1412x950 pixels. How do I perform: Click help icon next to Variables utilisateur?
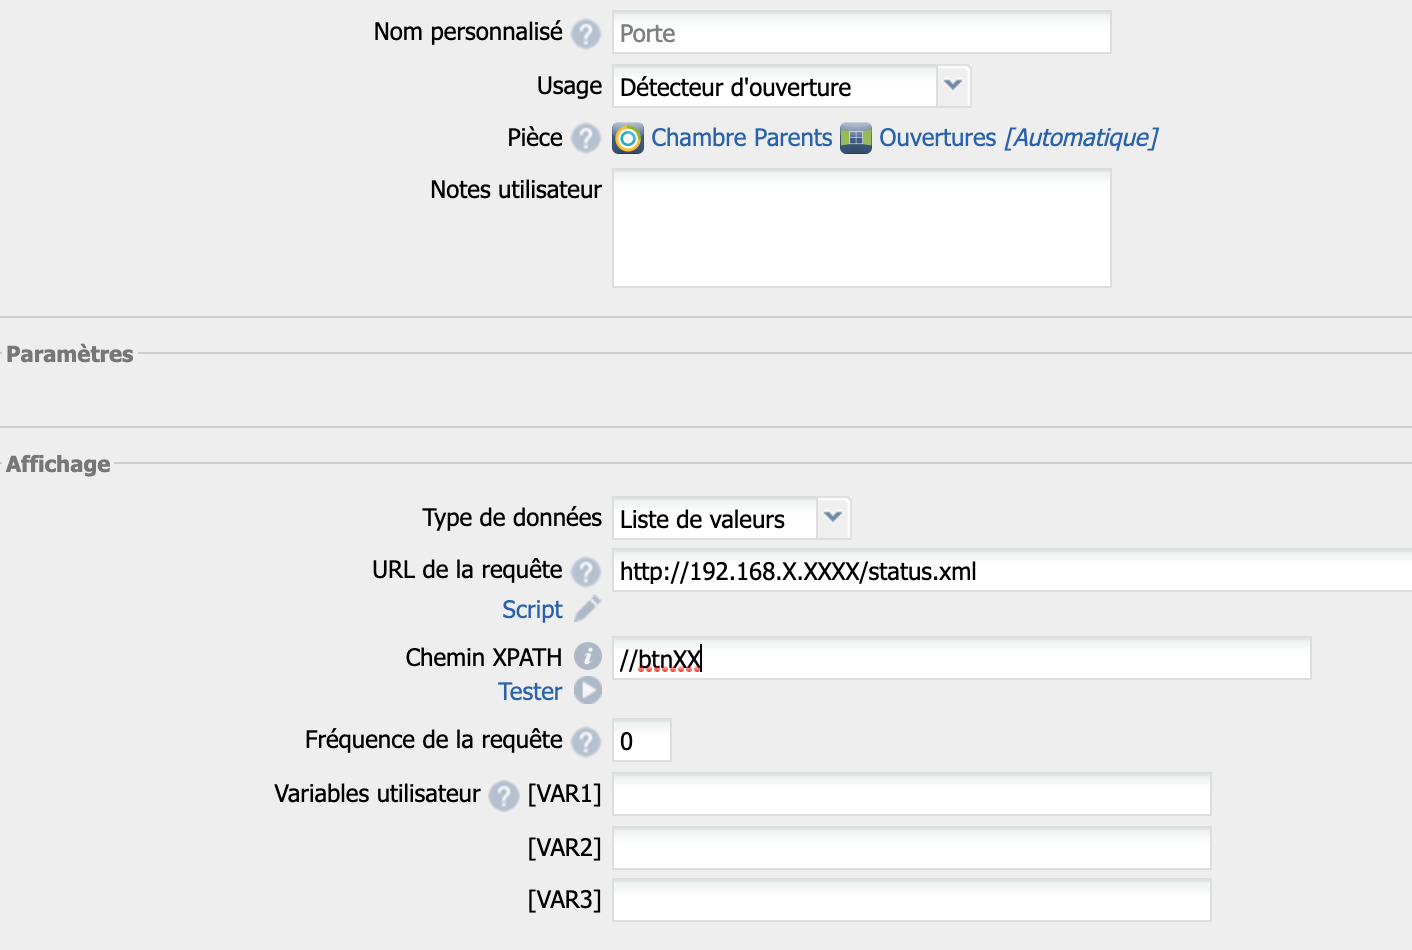pos(504,795)
